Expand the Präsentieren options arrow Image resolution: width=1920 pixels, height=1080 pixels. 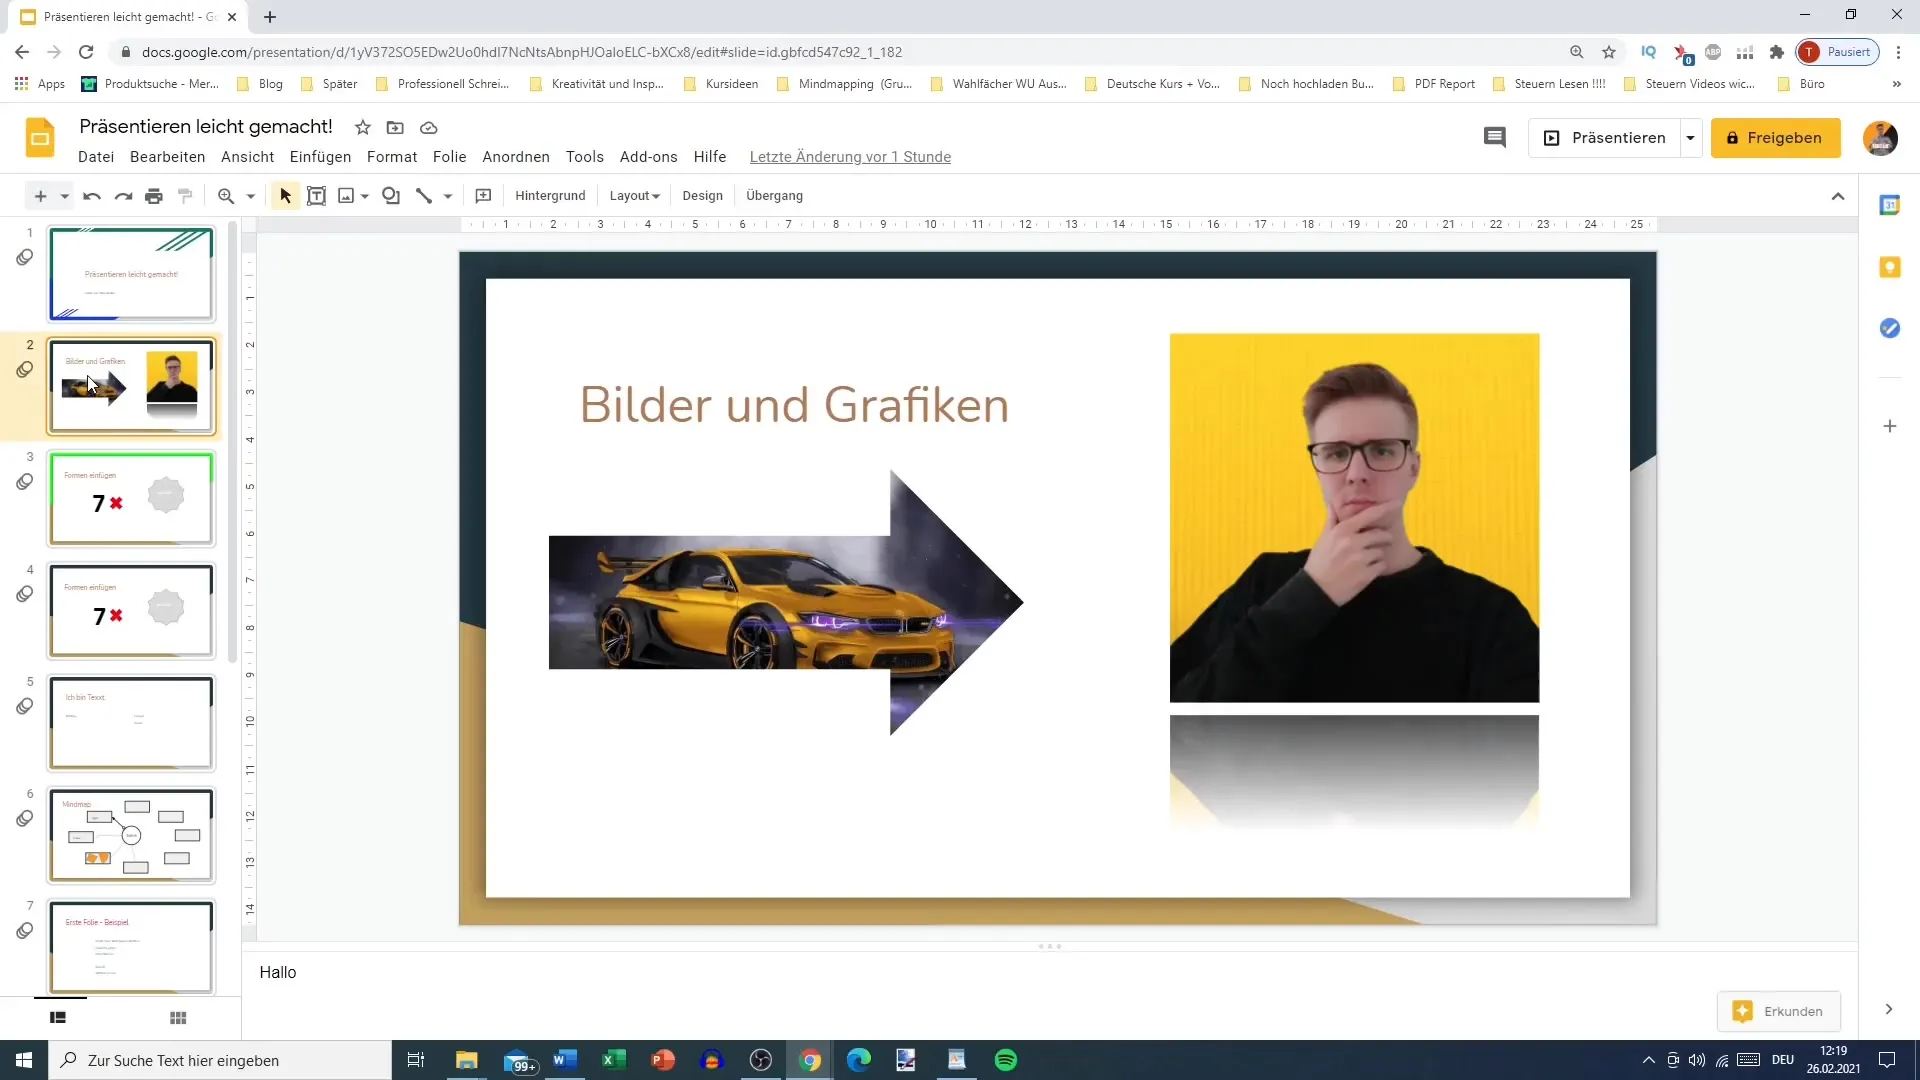coord(1690,138)
